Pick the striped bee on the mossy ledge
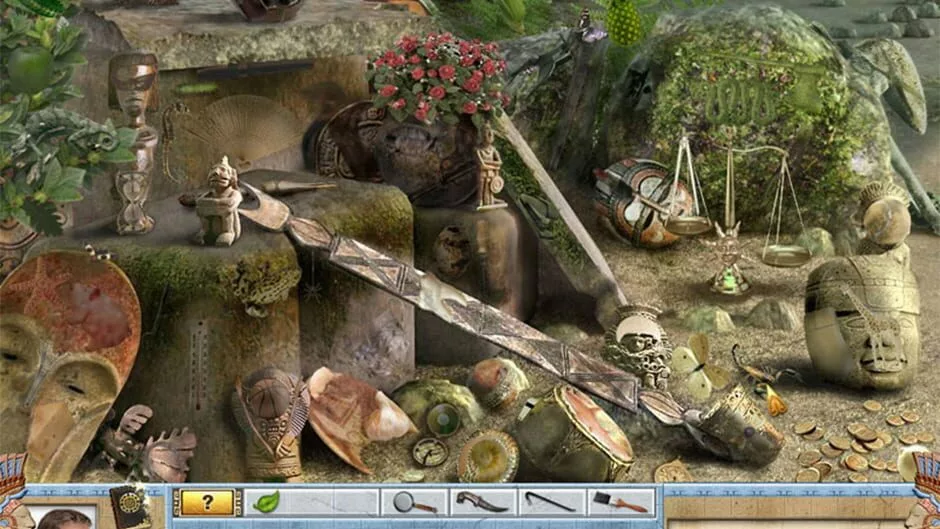Screen dimensions: 940x529 click(99, 253)
